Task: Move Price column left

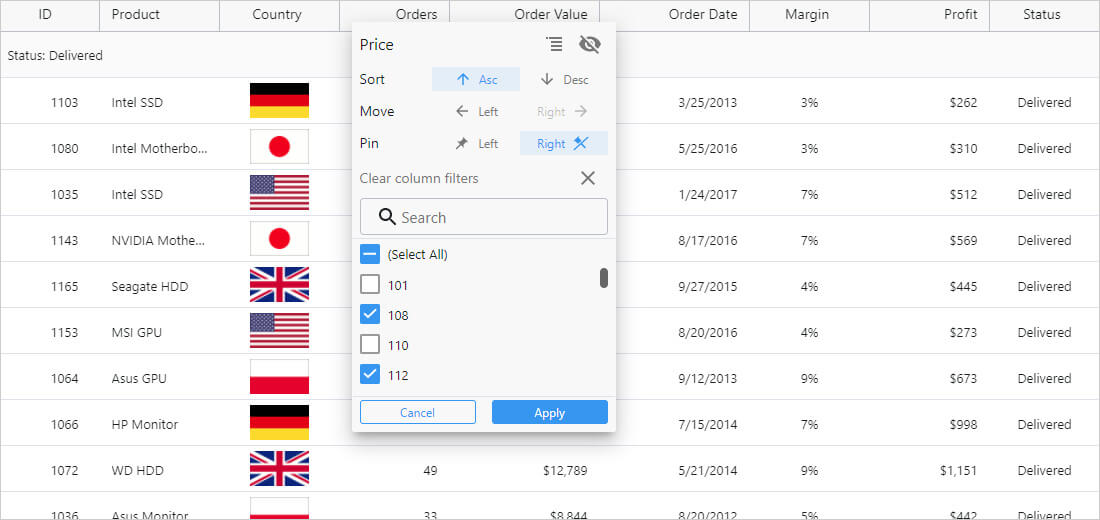Action: coord(476,112)
